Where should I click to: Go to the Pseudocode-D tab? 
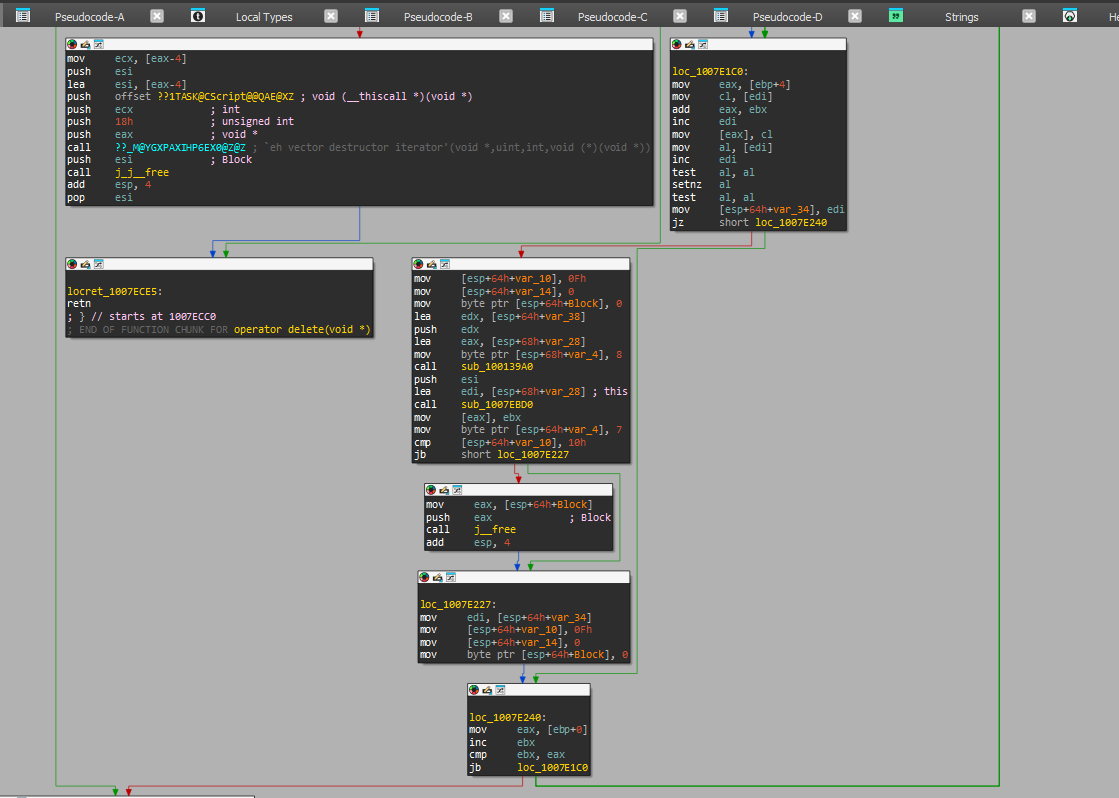(787, 16)
